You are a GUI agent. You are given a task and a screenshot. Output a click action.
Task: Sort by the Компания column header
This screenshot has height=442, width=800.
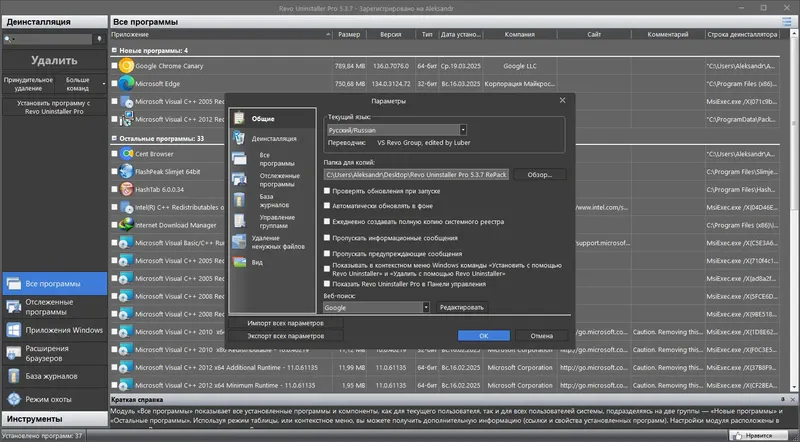(x=519, y=34)
